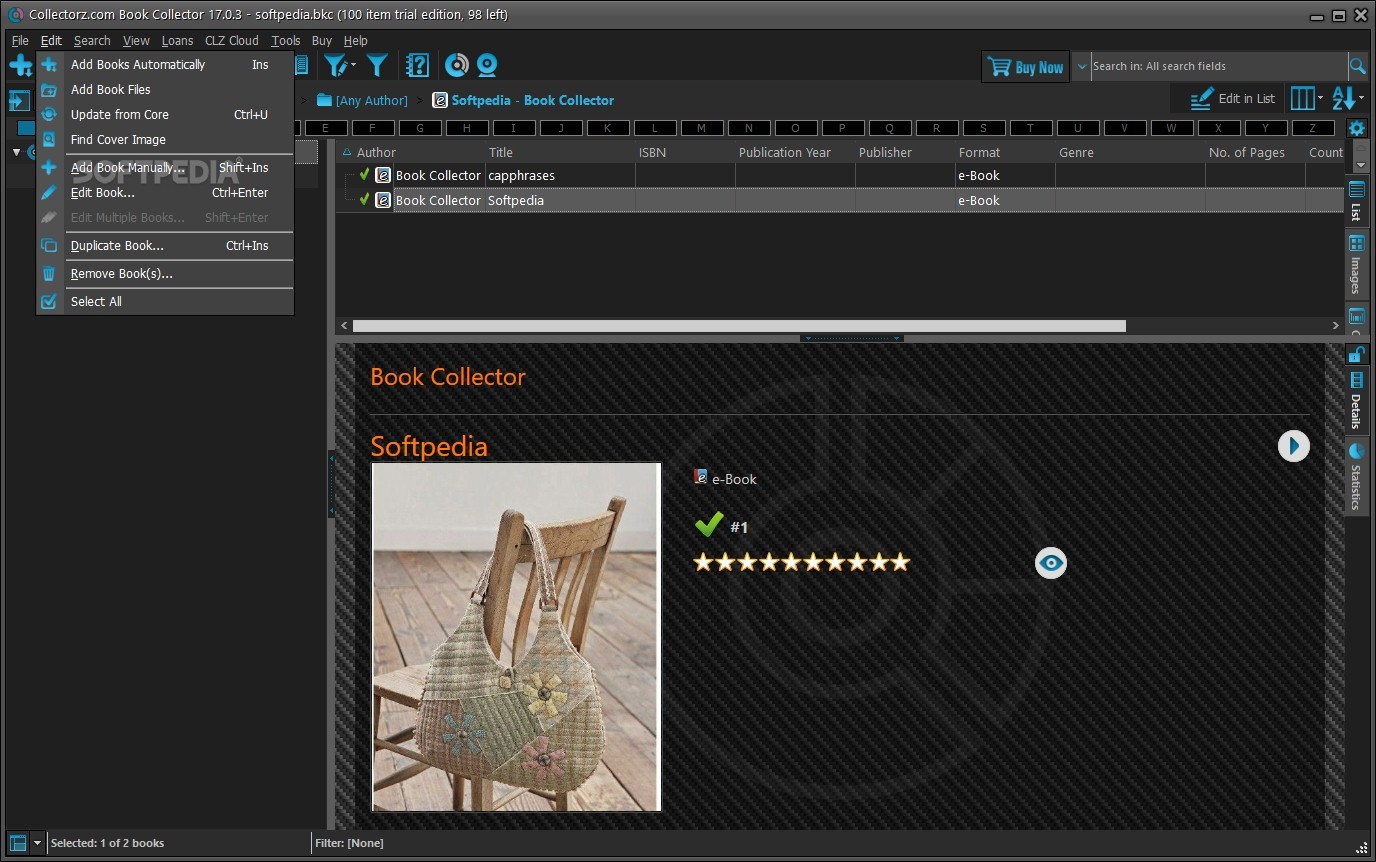Screen dimensions: 1376x862
Task: Click the plain funnel filter icon
Action: tap(377, 65)
